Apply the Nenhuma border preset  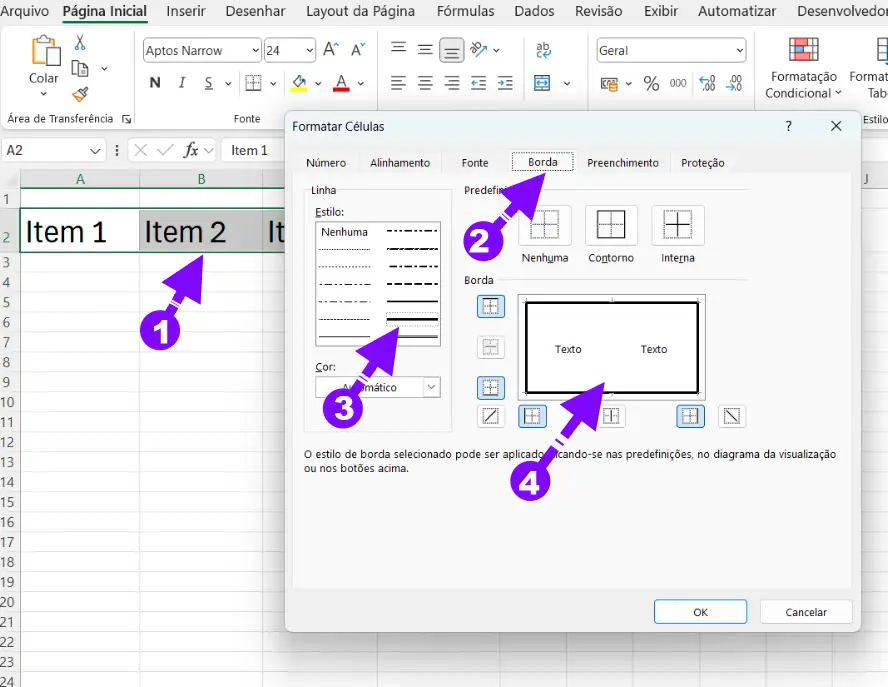tap(545, 226)
